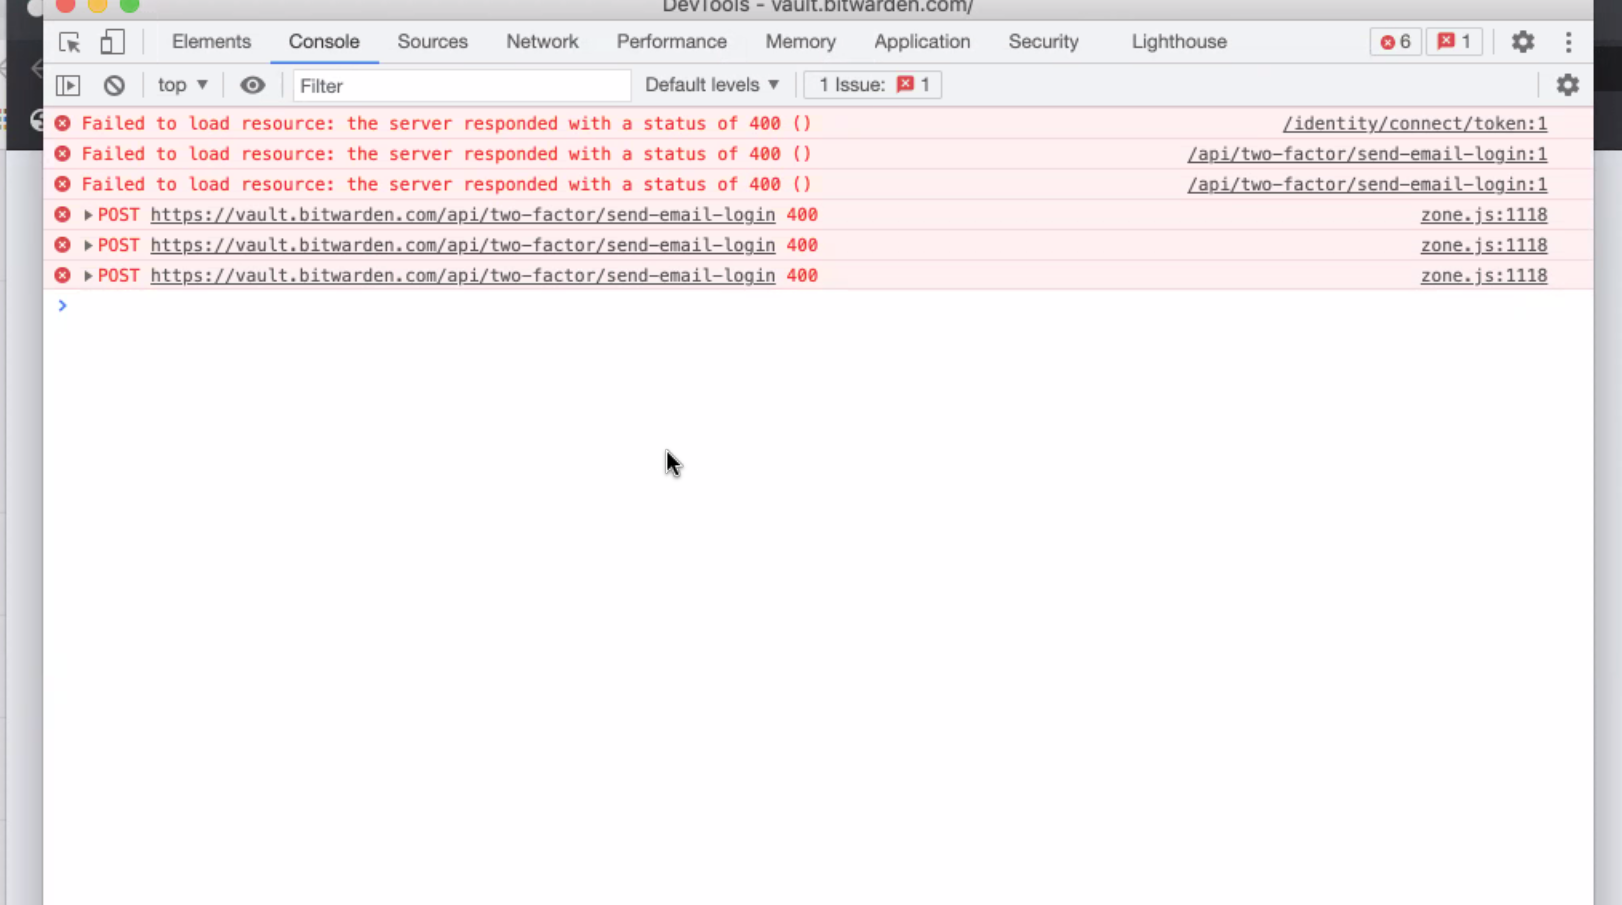Open the zone.js:1118 source link

[x=1483, y=215]
